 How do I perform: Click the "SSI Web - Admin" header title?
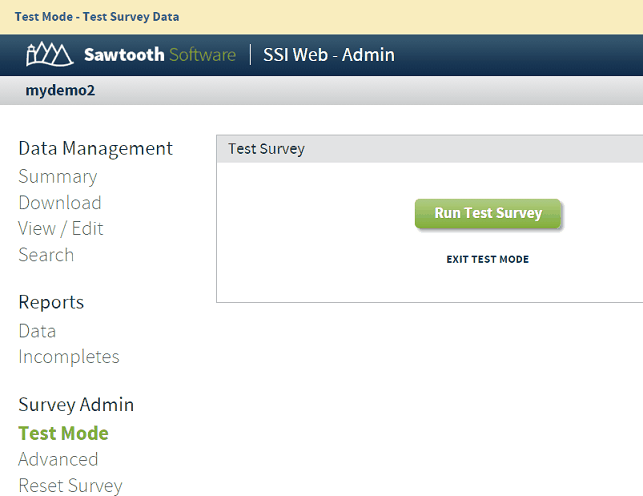[x=329, y=55]
